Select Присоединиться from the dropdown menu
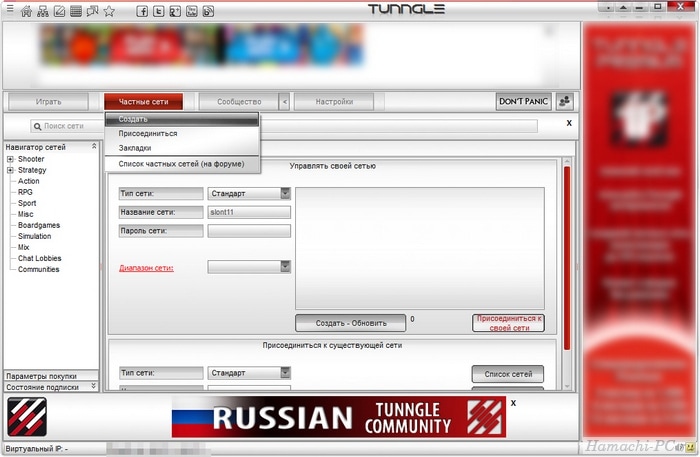 [x=182, y=133]
